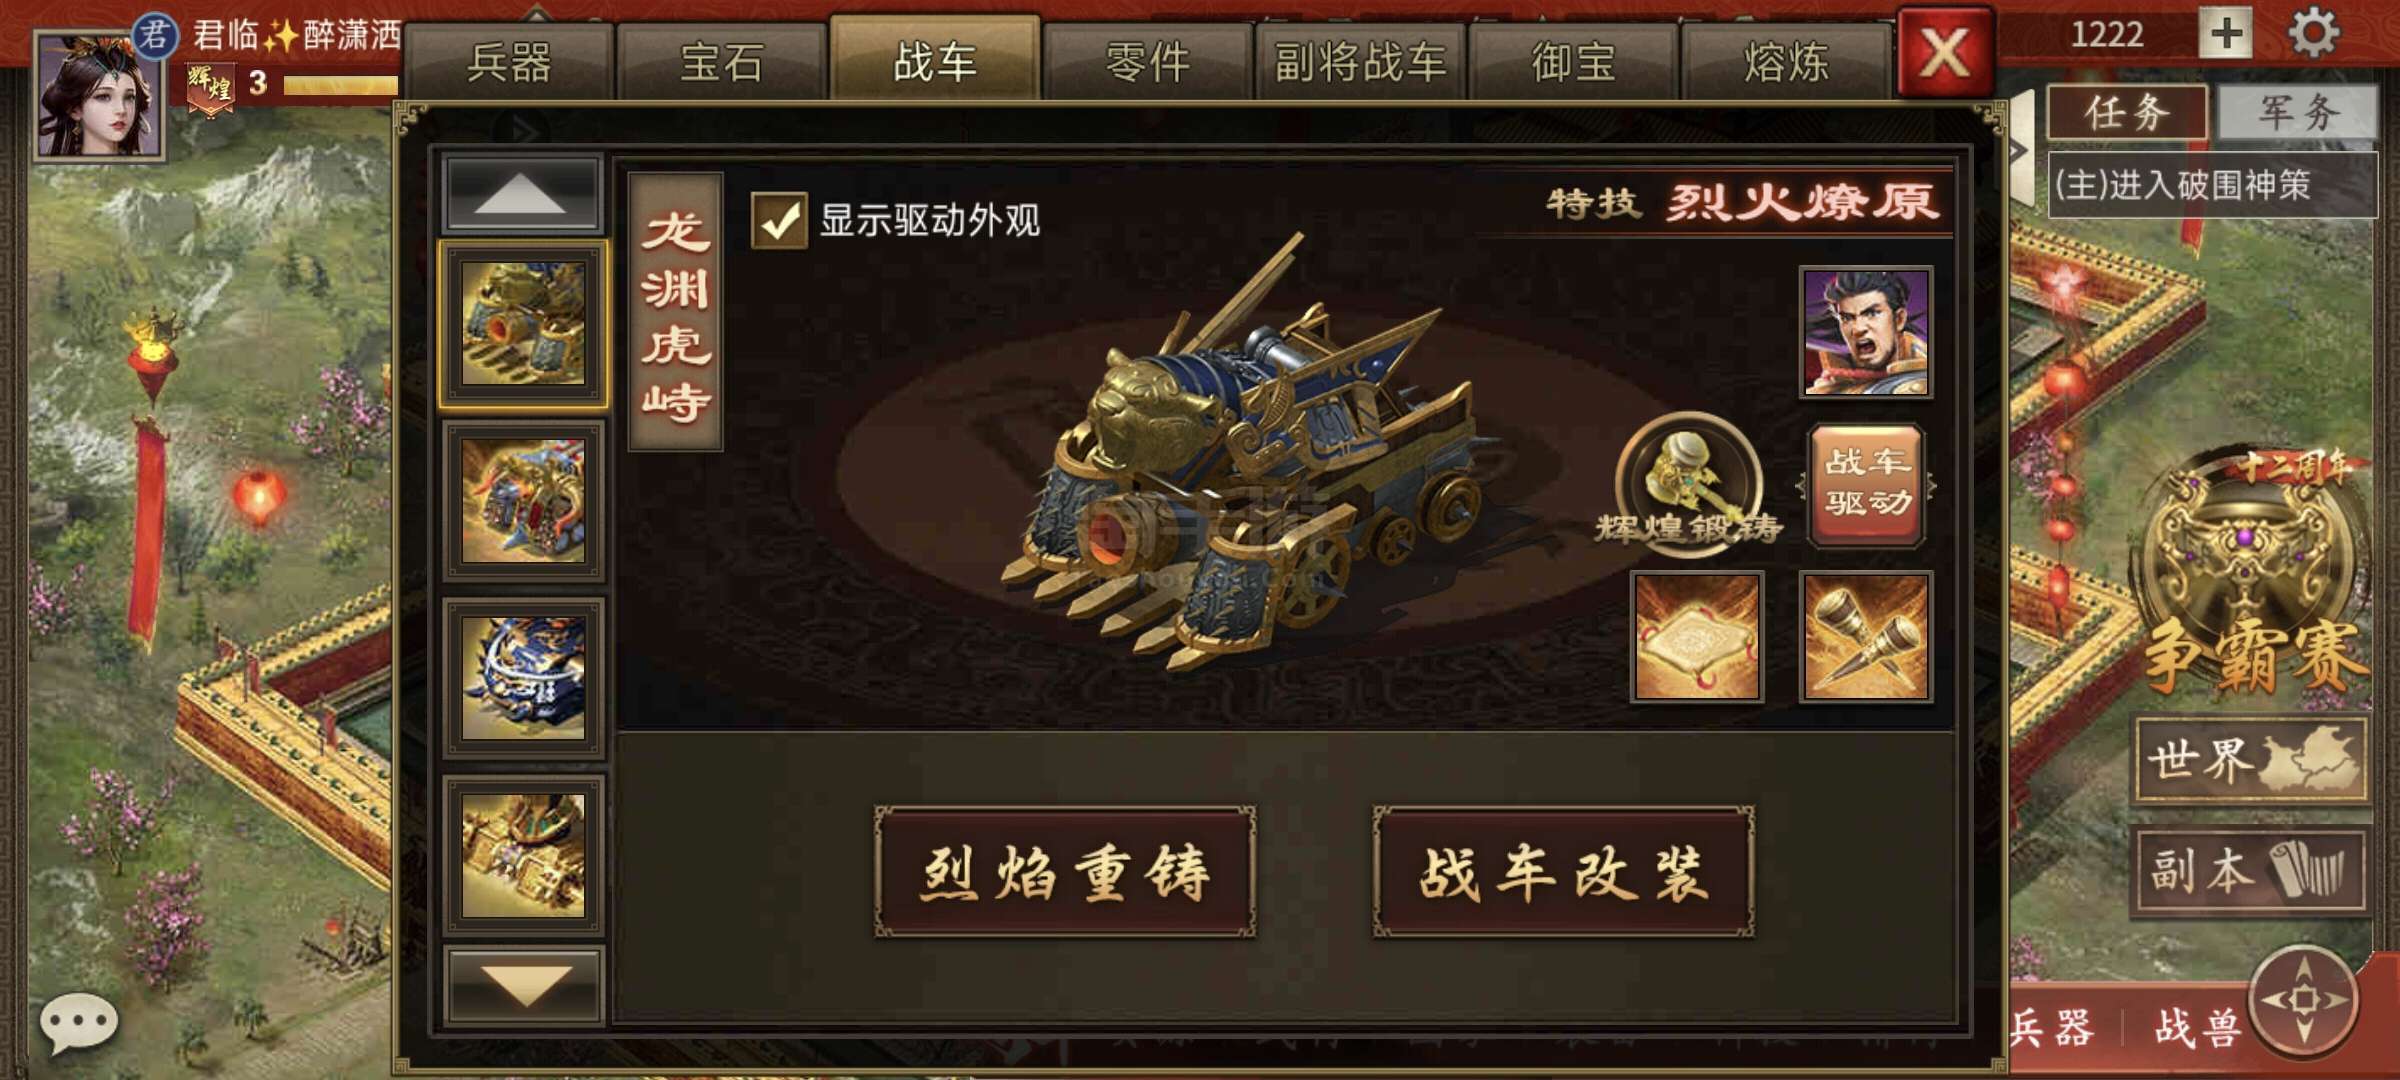
Task: Switch to the 兵器 tab
Action: [x=509, y=62]
